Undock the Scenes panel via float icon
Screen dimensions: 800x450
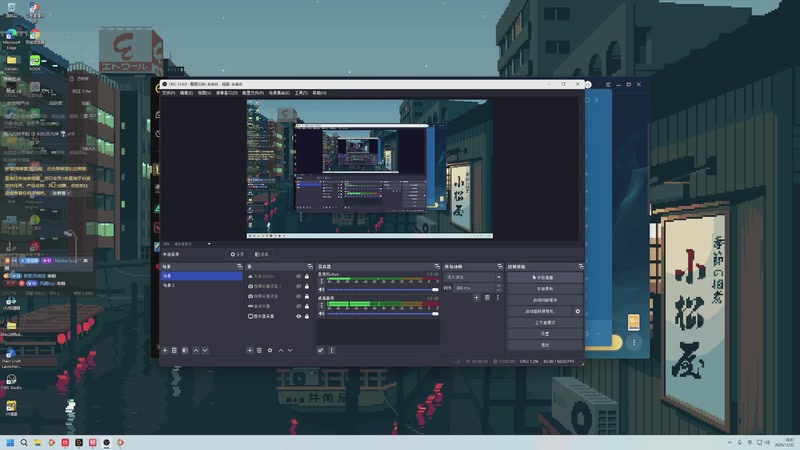pyautogui.click(x=240, y=266)
